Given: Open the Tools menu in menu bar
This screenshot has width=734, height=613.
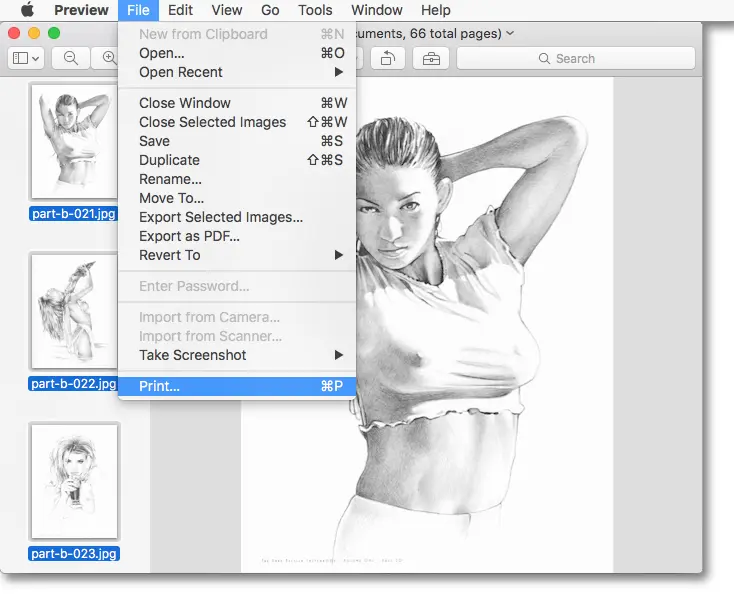Looking at the screenshot, I should pos(315,10).
